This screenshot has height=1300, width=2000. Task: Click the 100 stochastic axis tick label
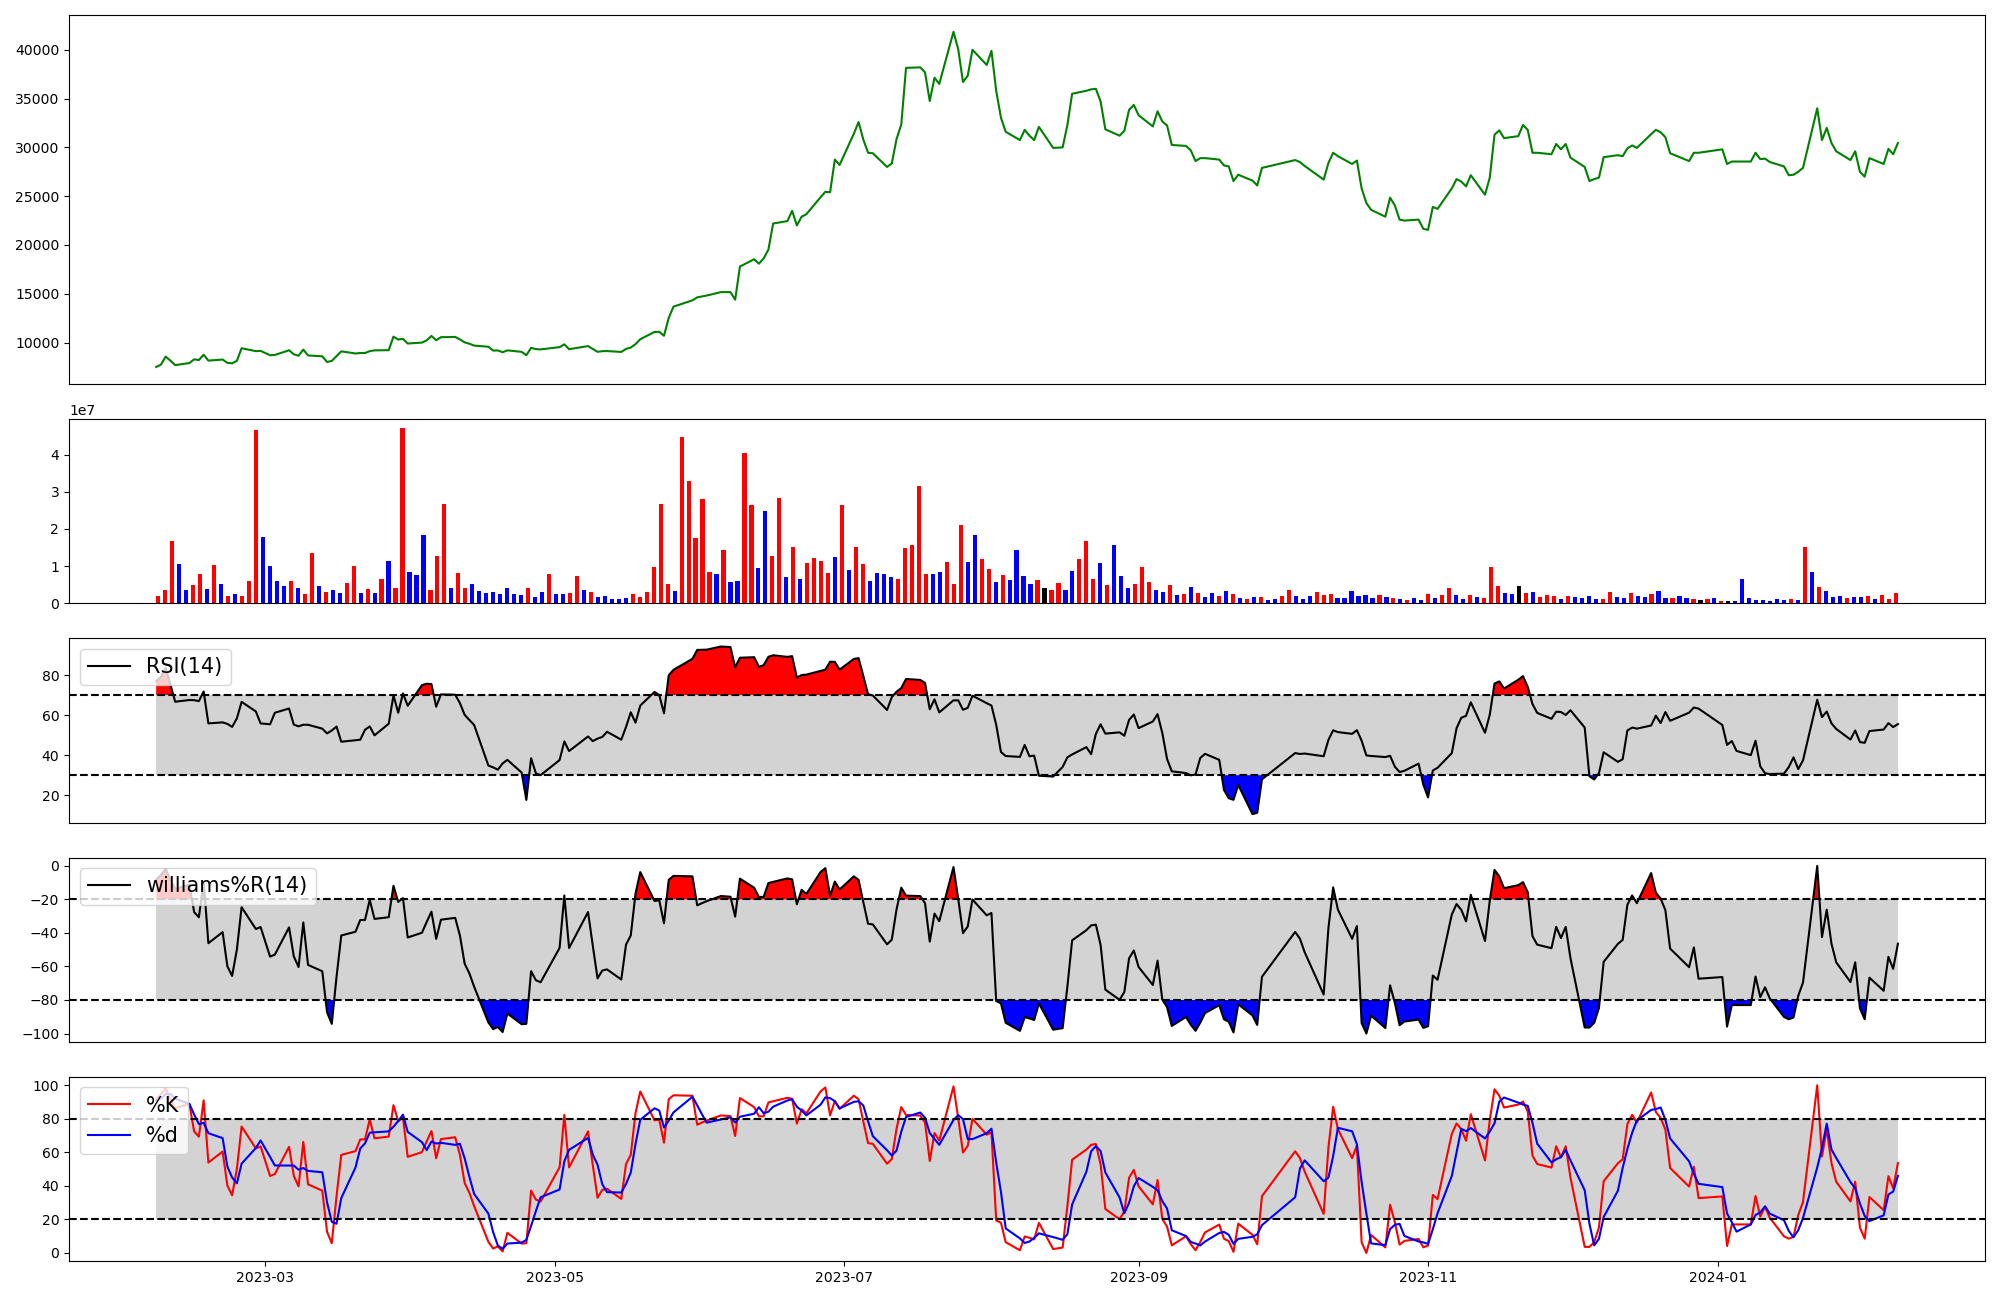point(48,1086)
